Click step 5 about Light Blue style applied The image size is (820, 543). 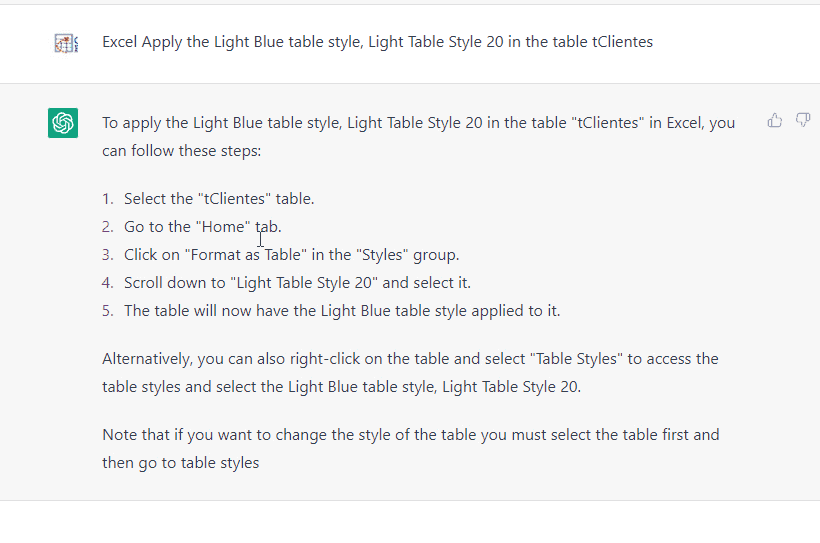[x=342, y=311]
